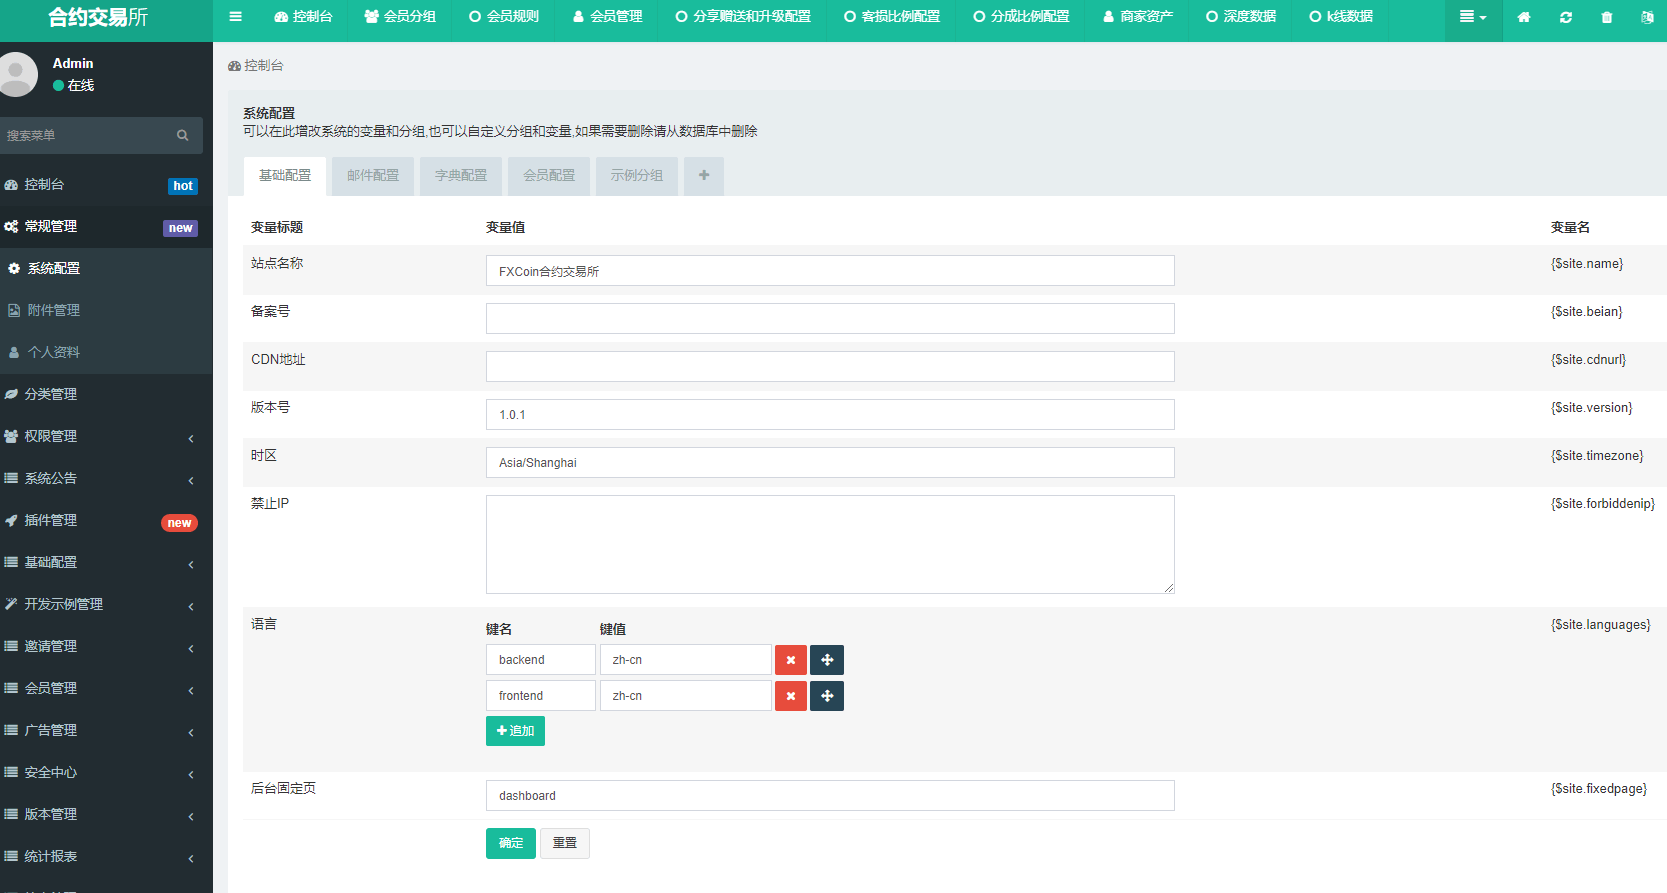This screenshot has height=893, width=1667.
Task: Click the 追加 button to add language
Action: tap(515, 731)
